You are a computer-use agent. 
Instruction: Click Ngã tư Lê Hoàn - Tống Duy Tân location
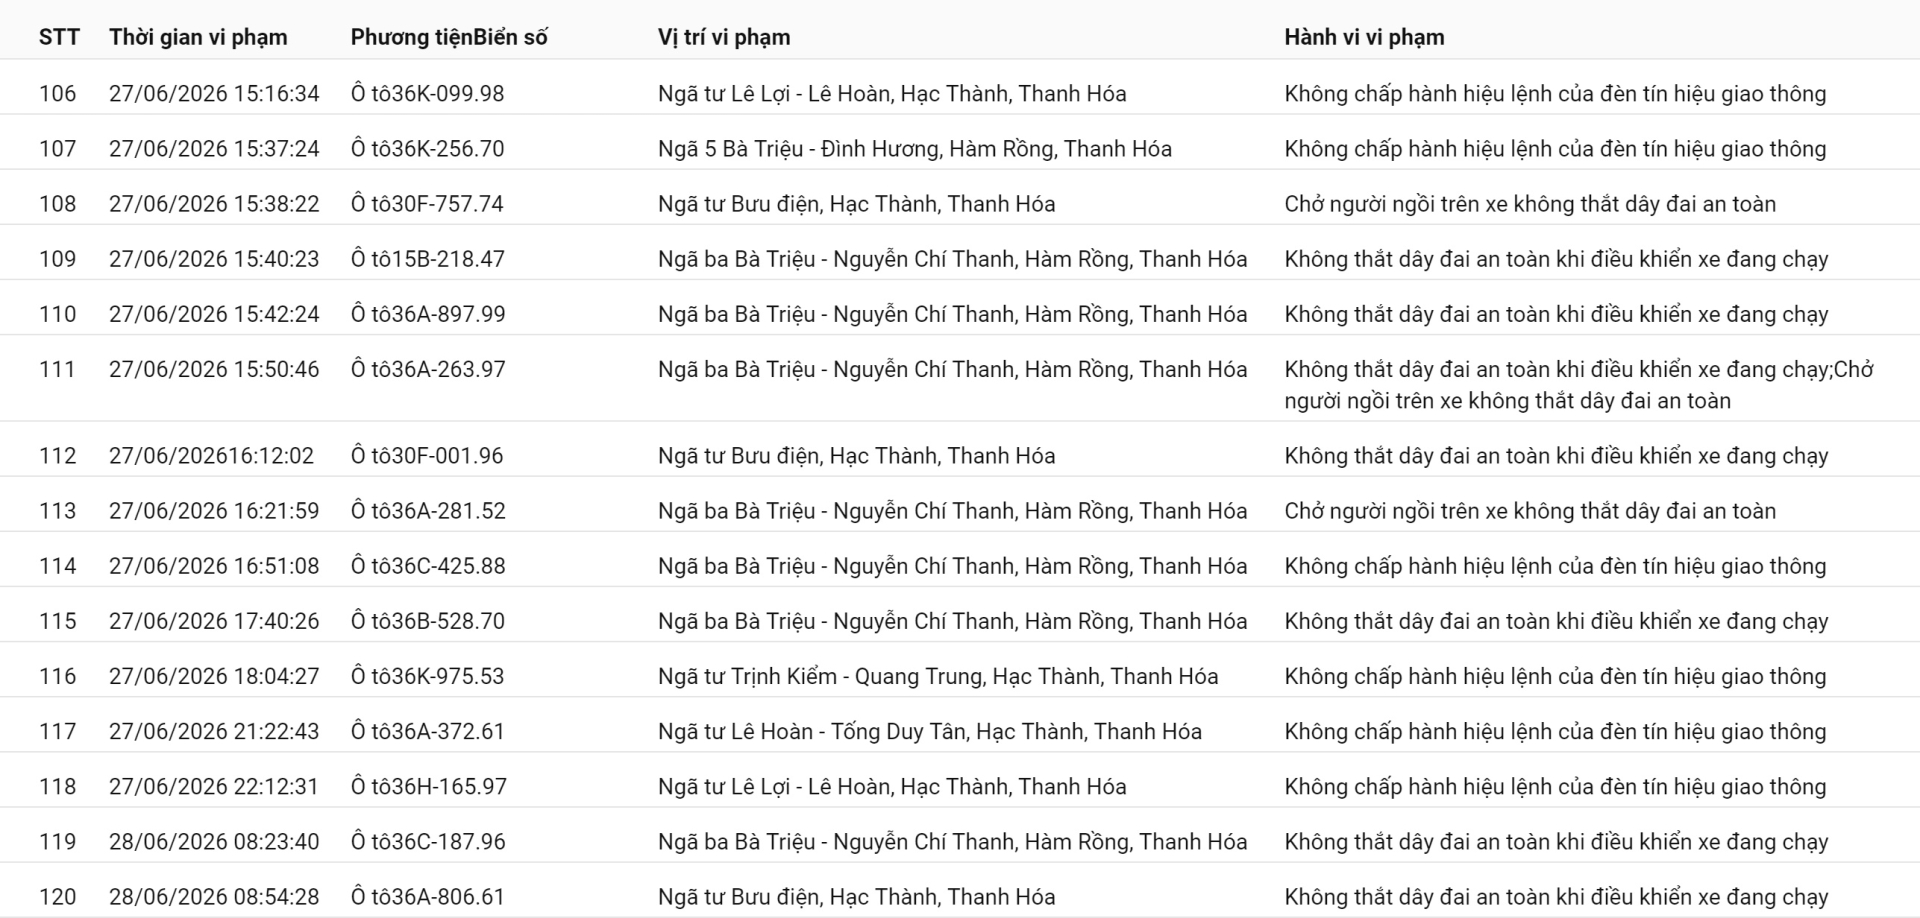pos(930,731)
